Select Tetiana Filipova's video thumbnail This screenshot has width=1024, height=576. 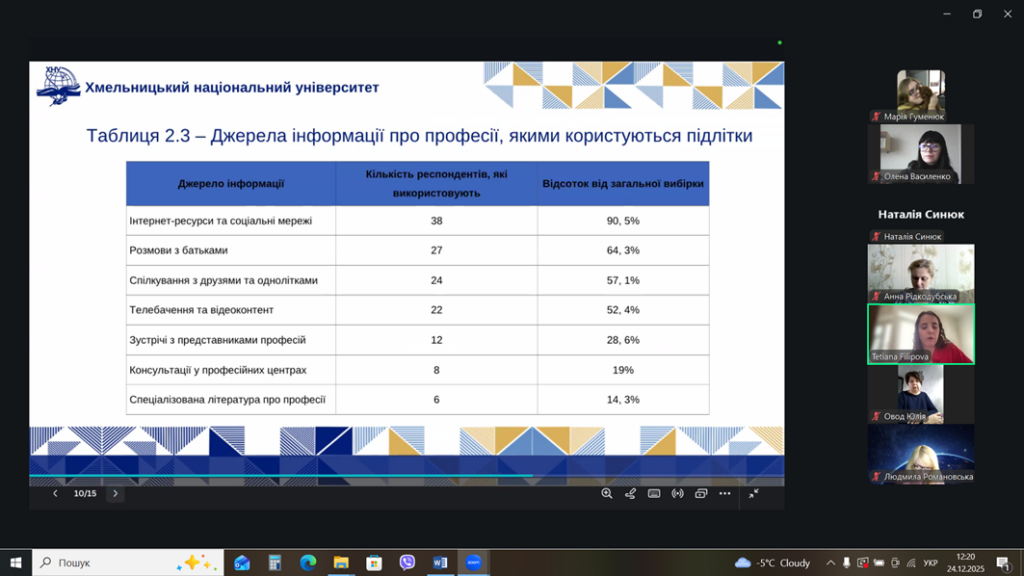[921, 334]
